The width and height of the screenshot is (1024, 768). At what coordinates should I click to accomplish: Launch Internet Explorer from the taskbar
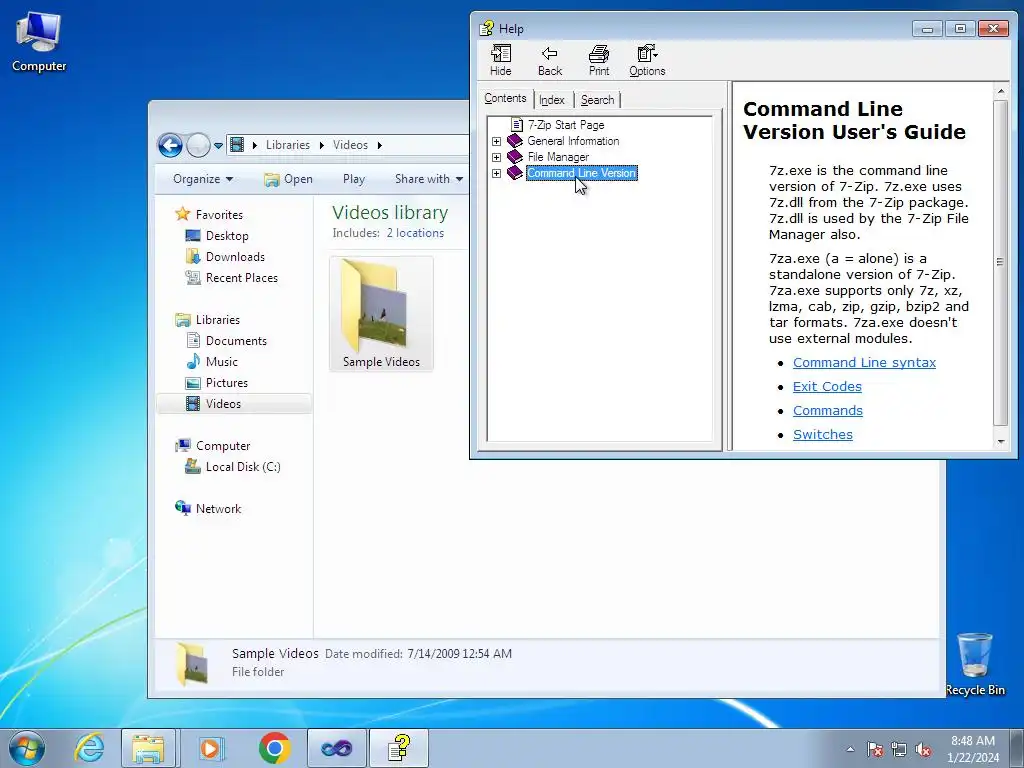(89, 748)
